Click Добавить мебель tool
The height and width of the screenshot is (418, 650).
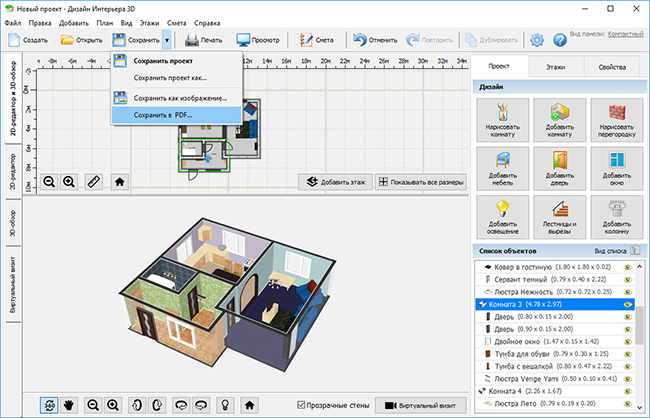click(502, 168)
